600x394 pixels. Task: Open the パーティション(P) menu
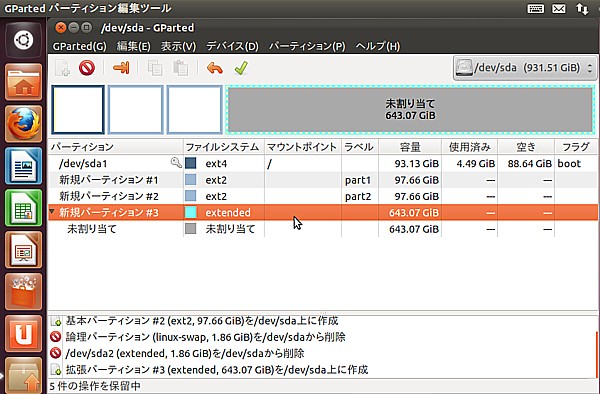(307, 46)
